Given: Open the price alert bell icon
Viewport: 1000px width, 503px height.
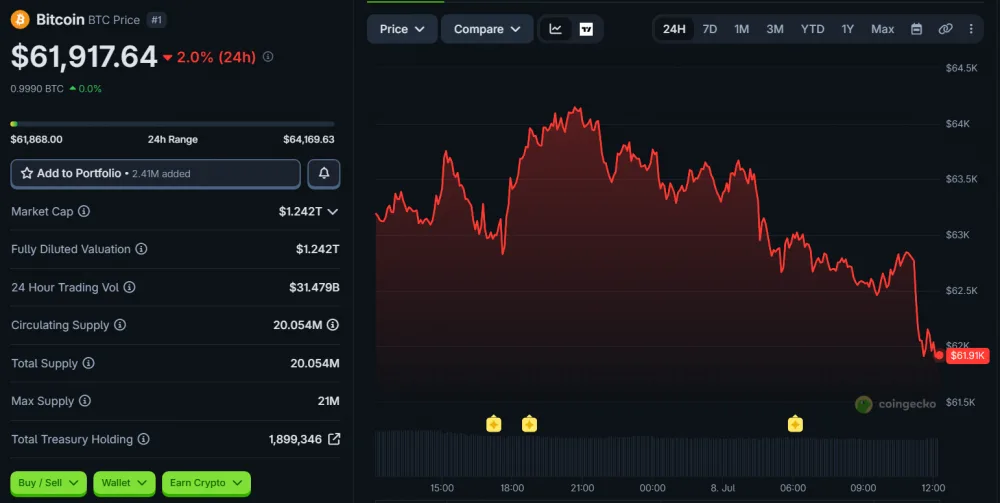Looking at the screenshot, I should tap(324, 173).
